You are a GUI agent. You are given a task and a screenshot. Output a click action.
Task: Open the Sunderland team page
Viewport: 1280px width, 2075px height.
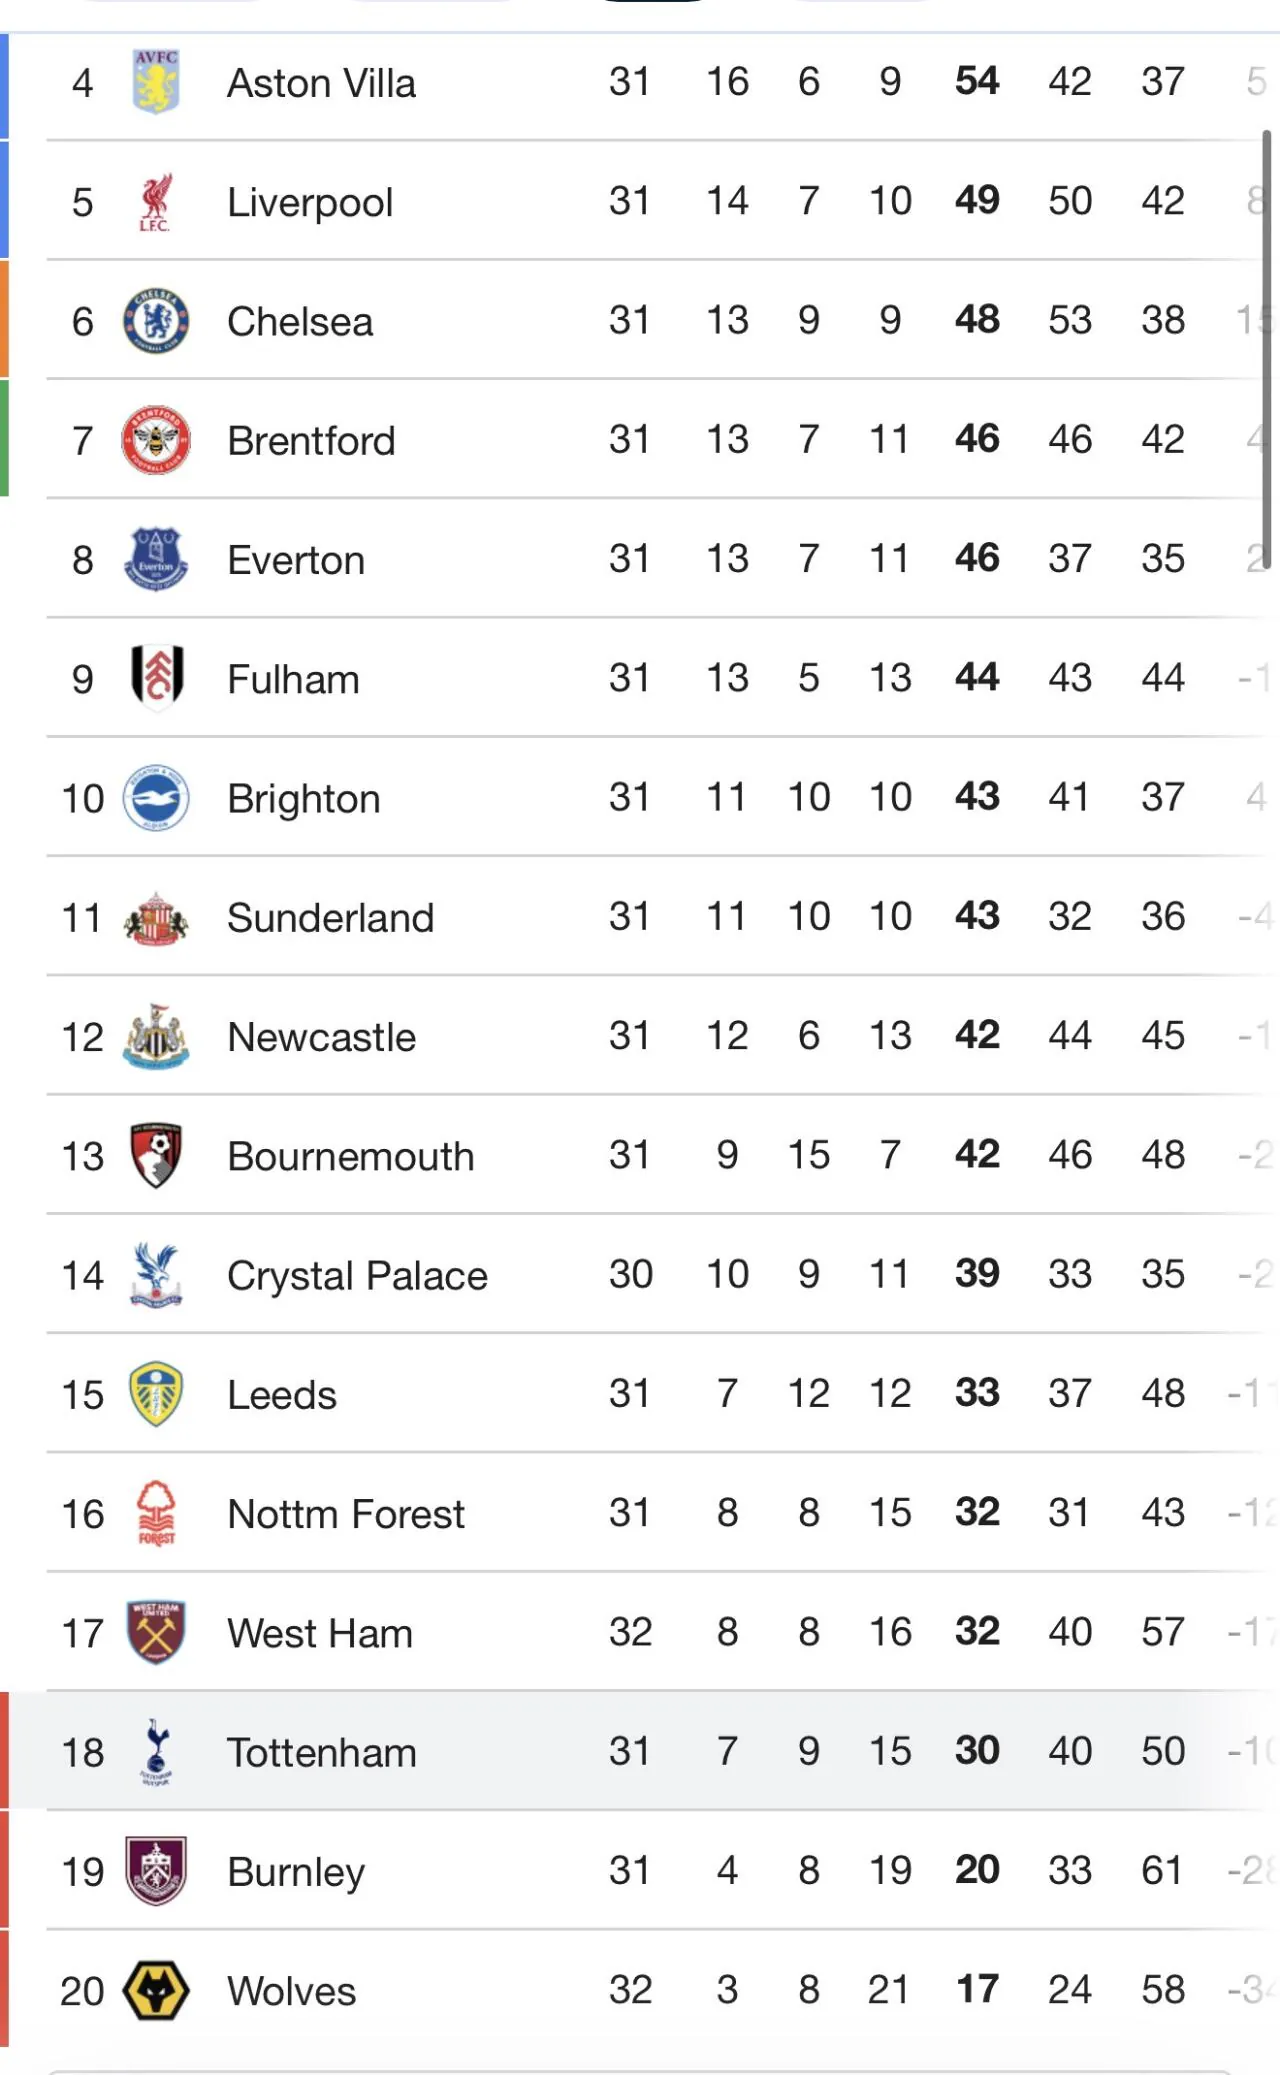pos(330,918)
